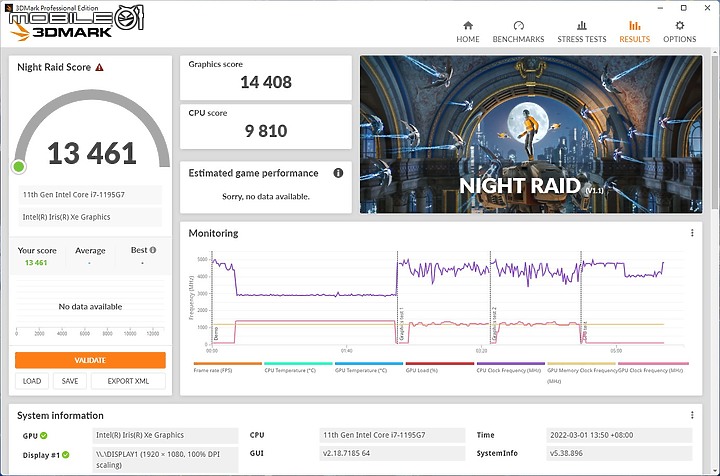Click the options gear icon
This screenshot has width=720, height=476.
click(x=680, y=25)
